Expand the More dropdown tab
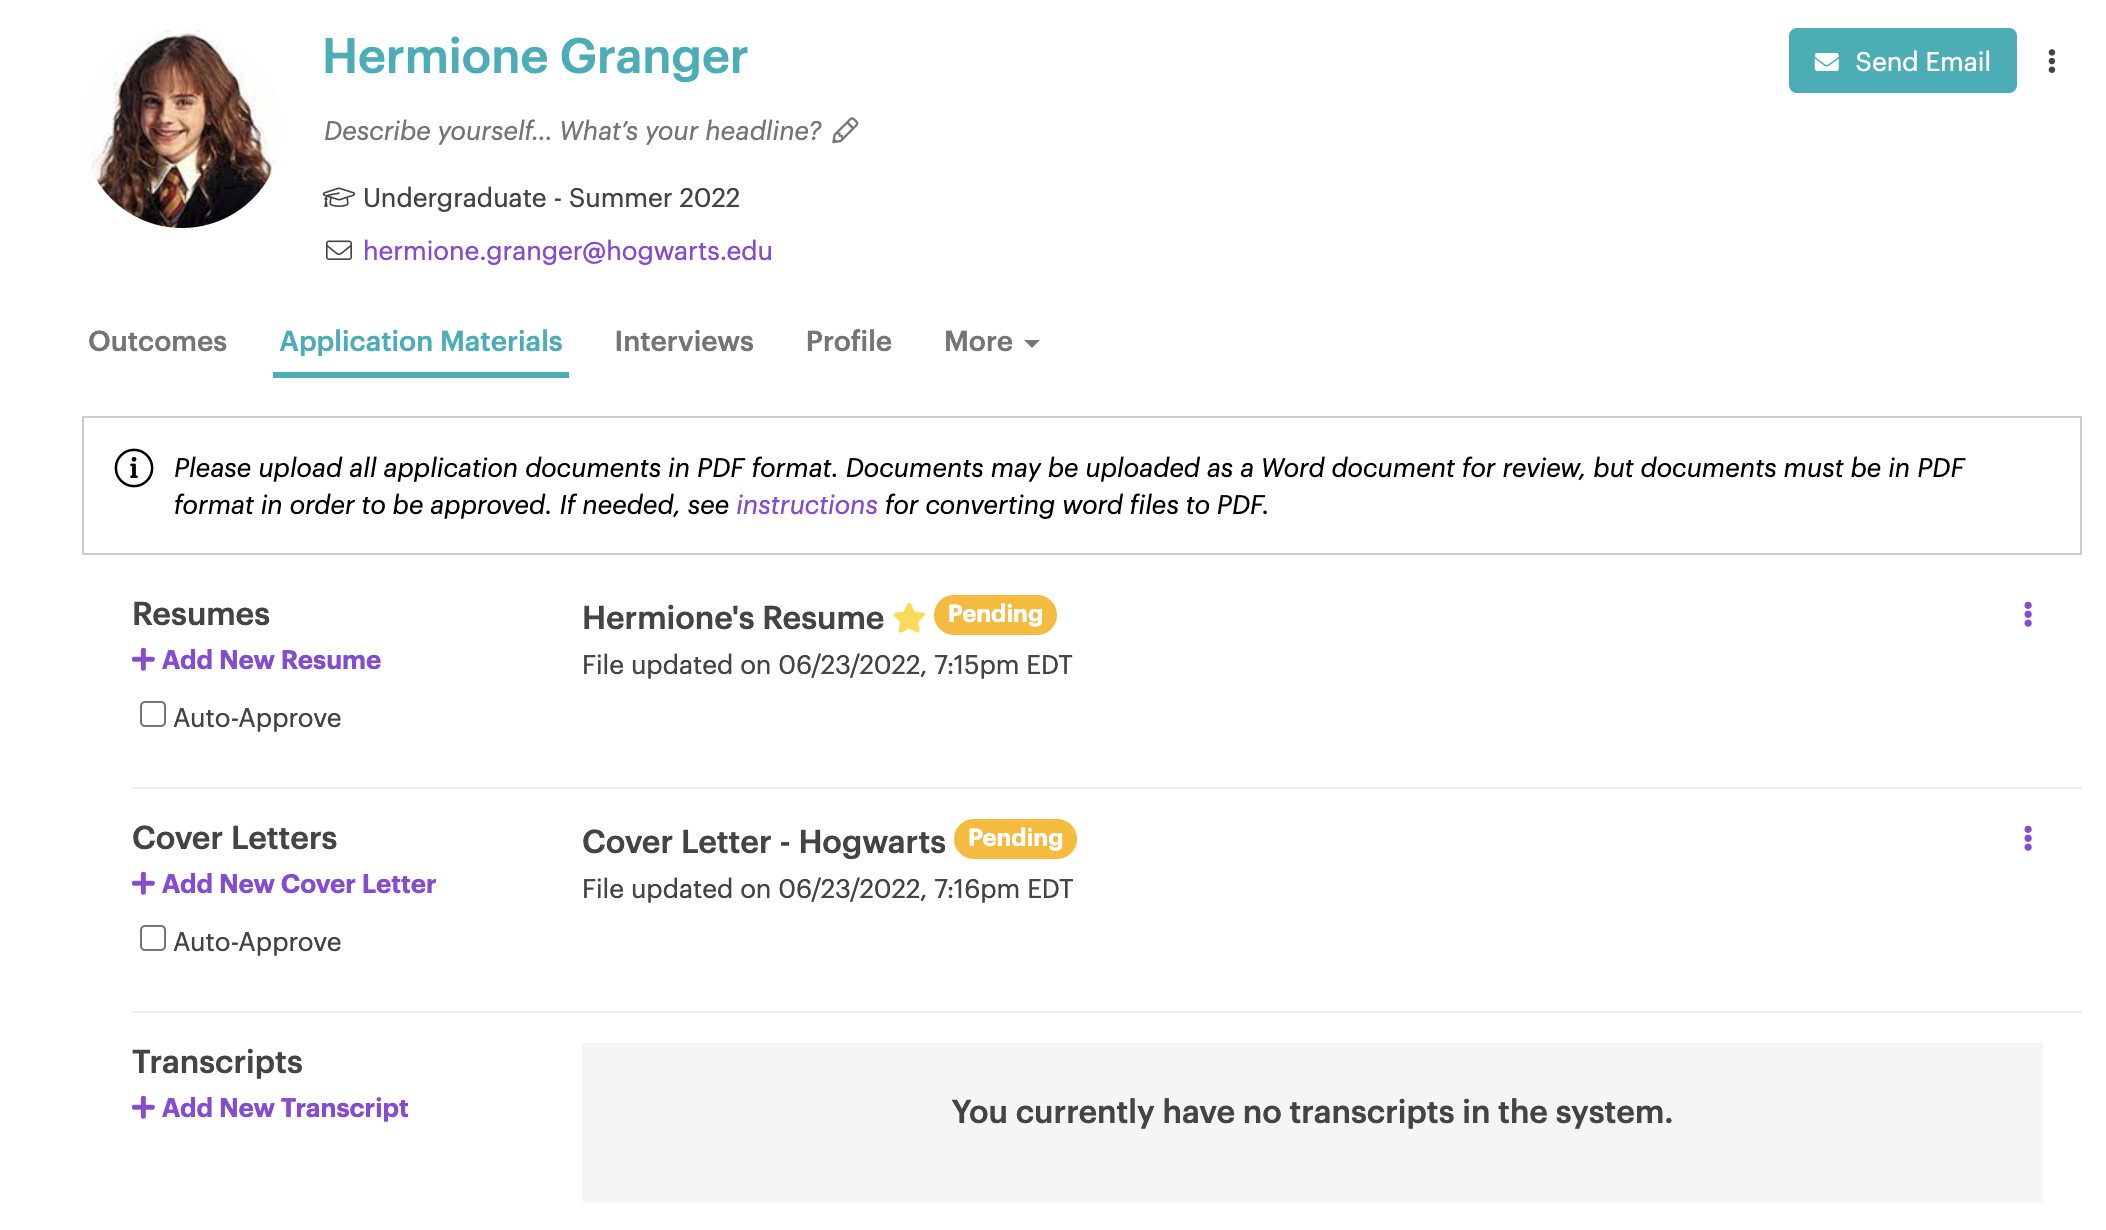Viewport: 2106px width, 1230px height. [992, 342]
